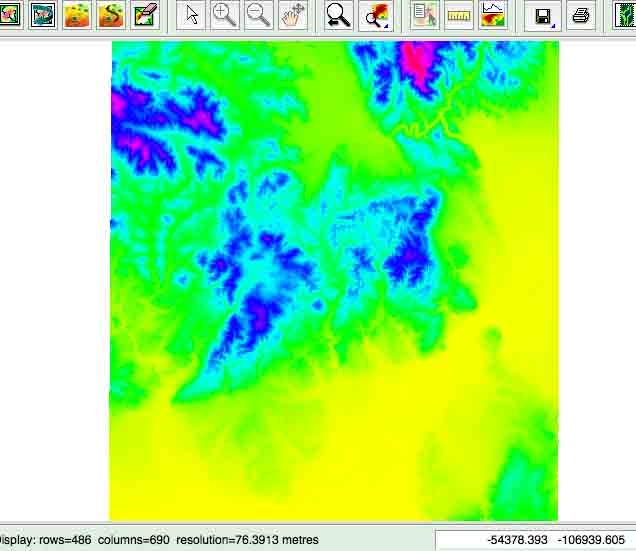Click the 'rows=486' status bar text

coord(65,540)
